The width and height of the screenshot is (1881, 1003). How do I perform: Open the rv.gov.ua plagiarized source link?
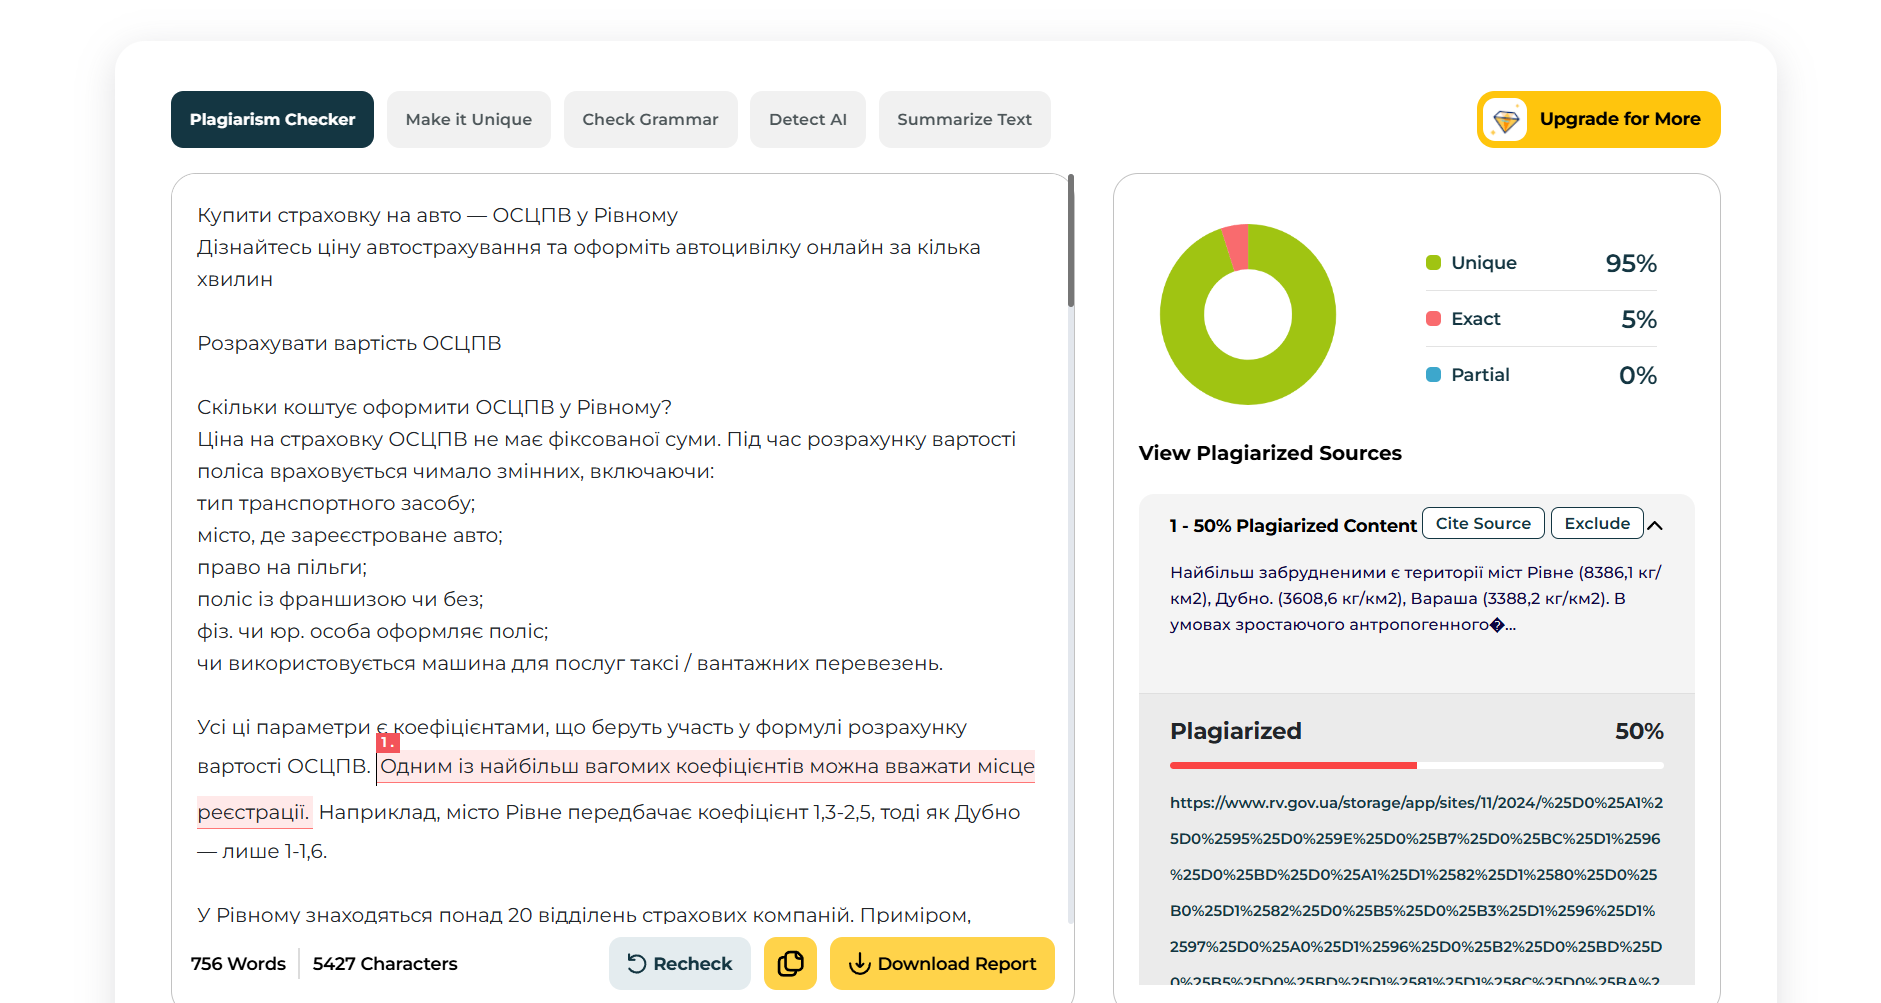pos(1416,892)
